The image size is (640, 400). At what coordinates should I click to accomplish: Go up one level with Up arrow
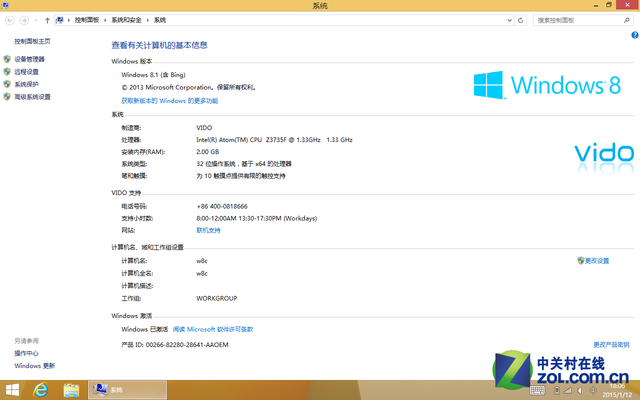click(x=47, y=20)
